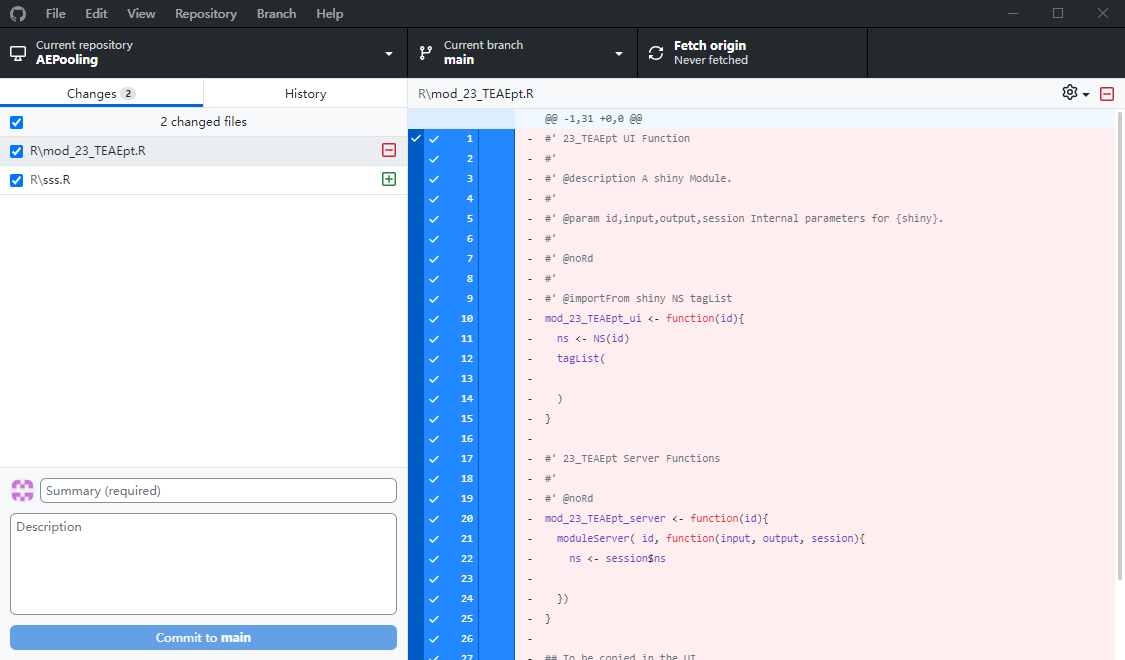Click the diff file path R\mod_23_TEAEpt.R

coord(476,94)
